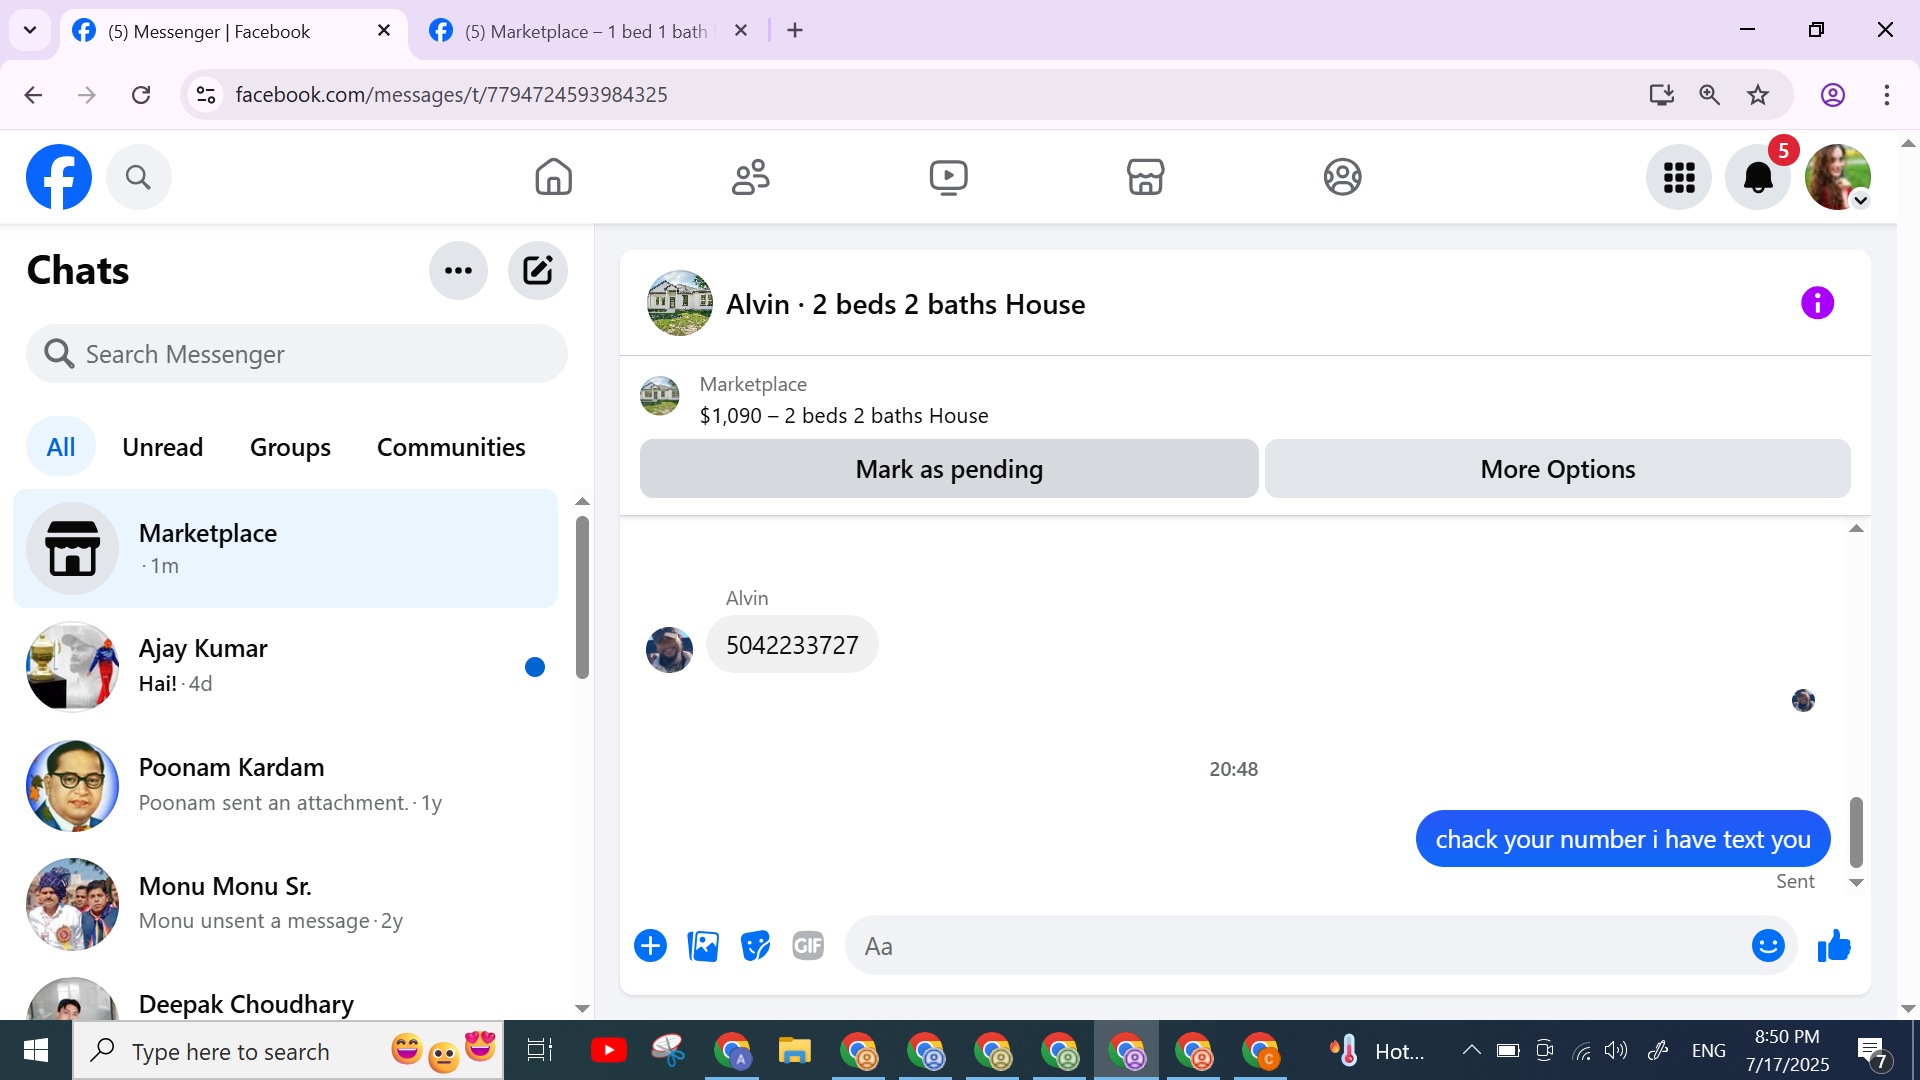Go back in browser history

(33, 95)
